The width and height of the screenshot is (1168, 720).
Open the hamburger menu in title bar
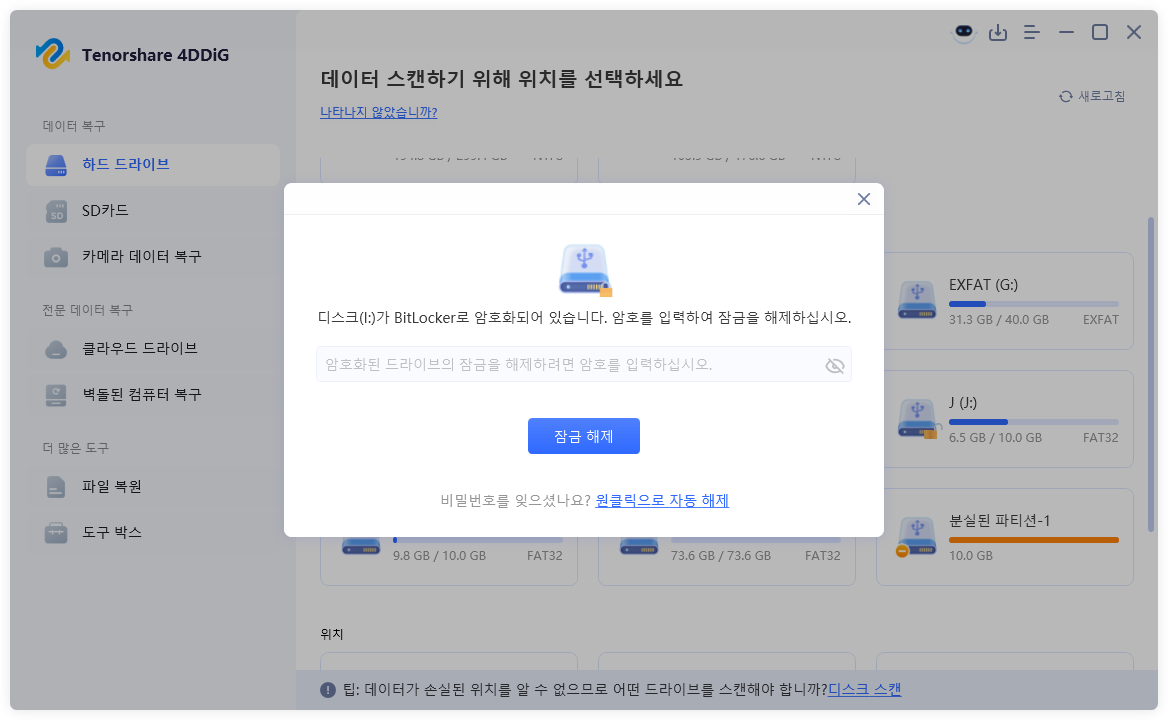(x=1031, y=32)
